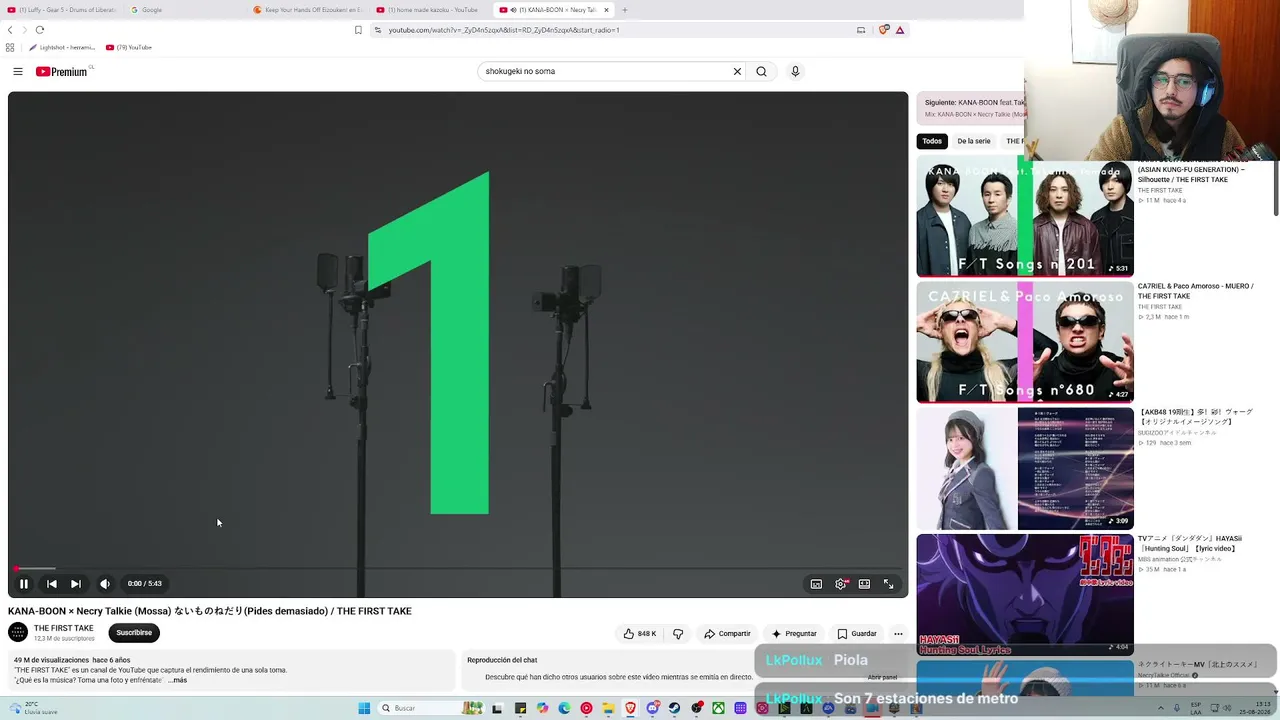
Task: Go to YouTube Premium home logo
Action: click(x=62, y=72)
